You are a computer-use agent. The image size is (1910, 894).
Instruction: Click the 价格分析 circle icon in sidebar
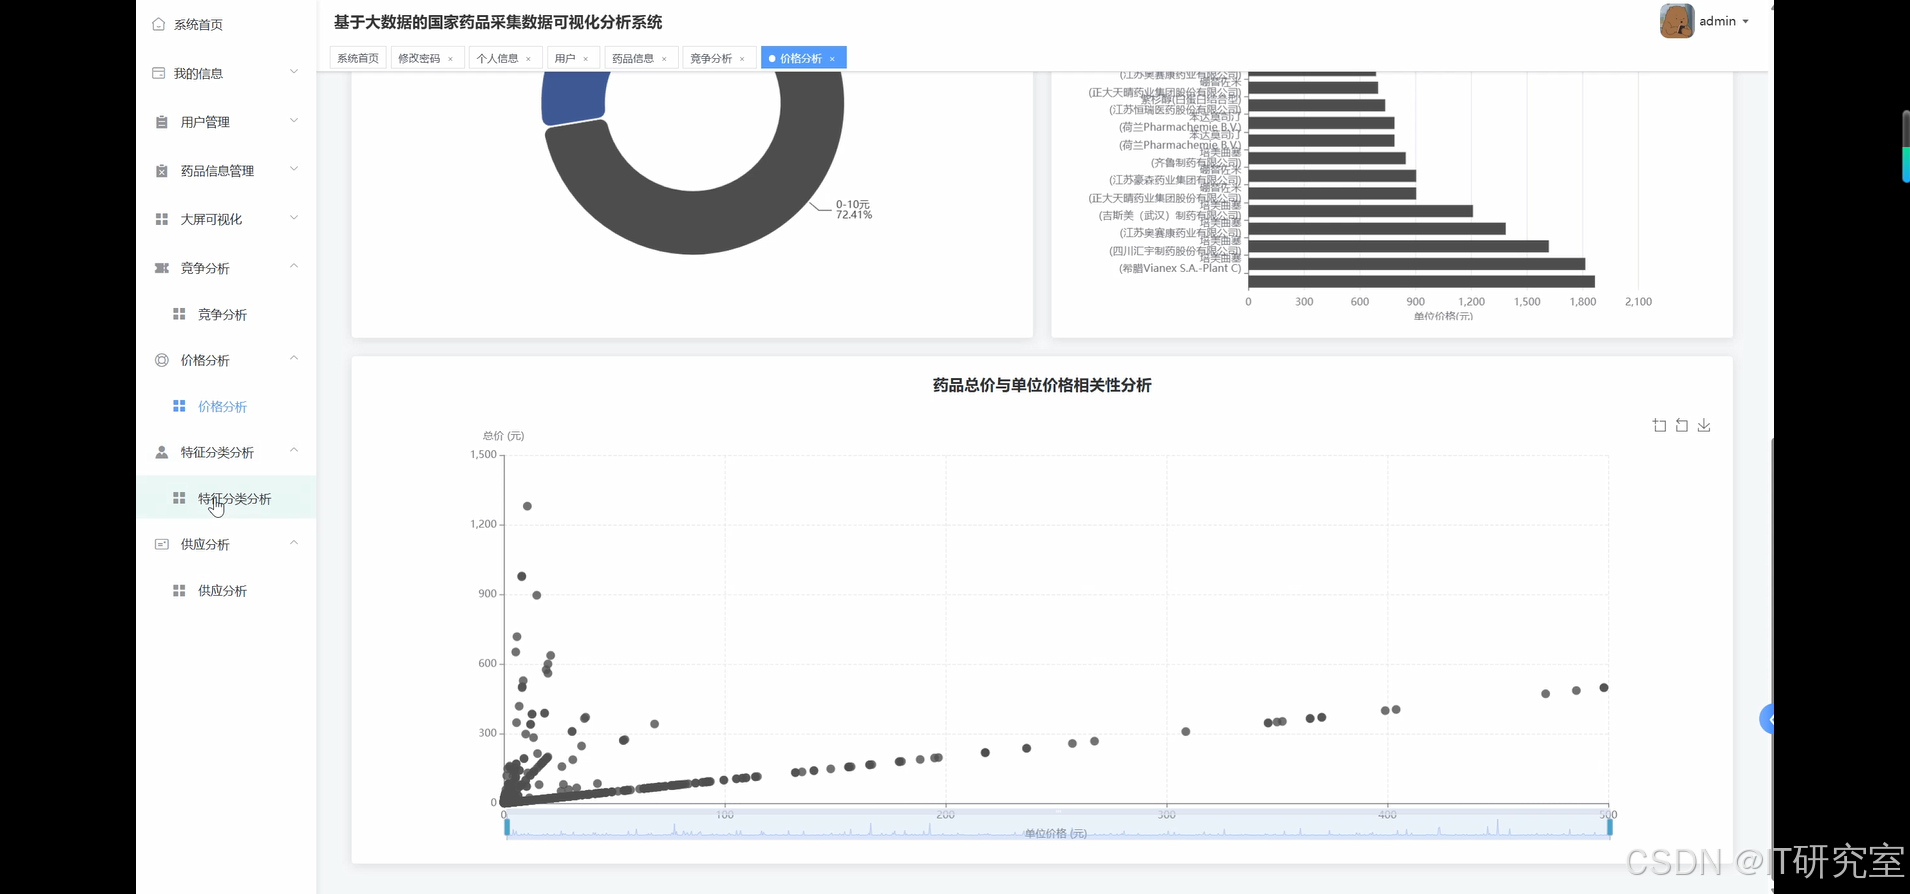click(162, 360)
